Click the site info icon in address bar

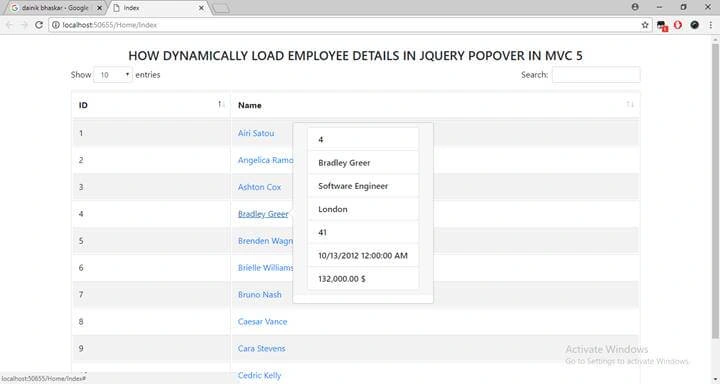coord(56,25)
